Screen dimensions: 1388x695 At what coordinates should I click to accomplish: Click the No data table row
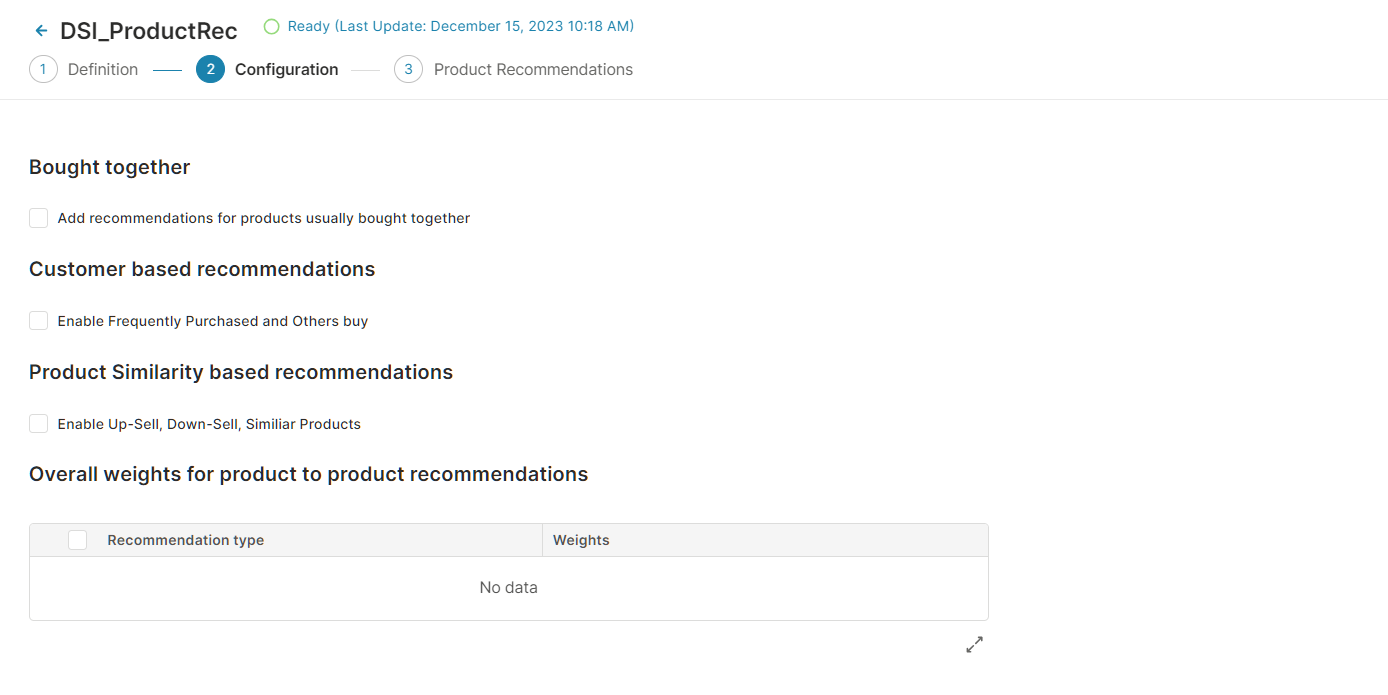(508, 588)
